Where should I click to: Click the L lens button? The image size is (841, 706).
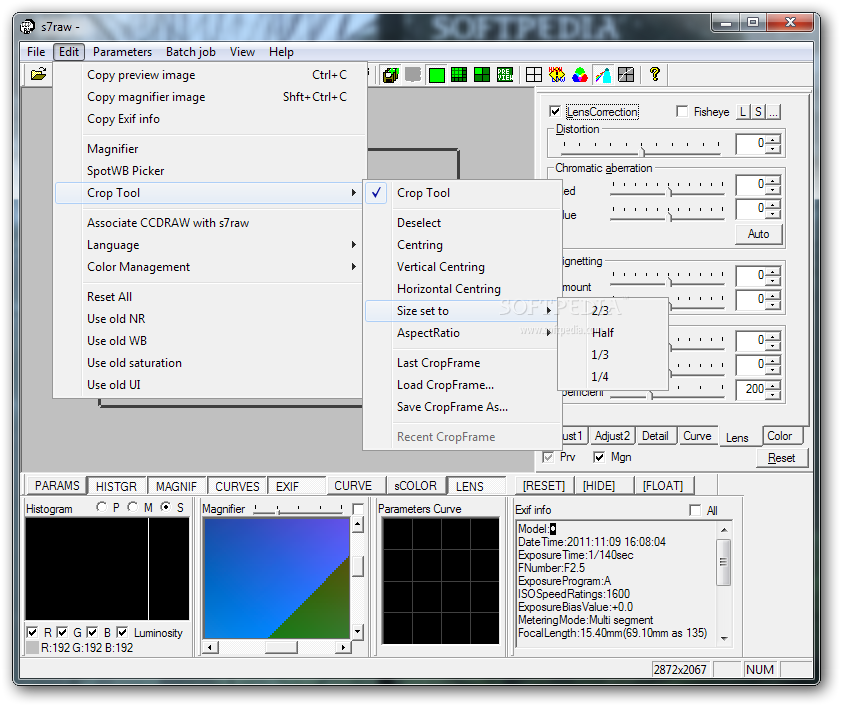(742, 112)
